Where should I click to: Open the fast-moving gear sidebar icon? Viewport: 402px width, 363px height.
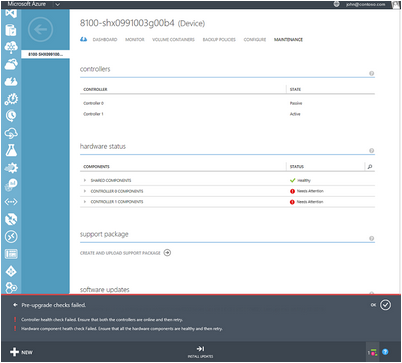tap(11, 168)
